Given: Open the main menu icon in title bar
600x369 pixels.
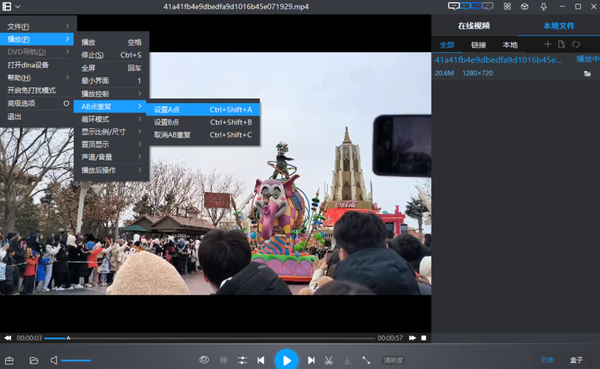Looking at the screenshot, I should click(x=7, y=7).
